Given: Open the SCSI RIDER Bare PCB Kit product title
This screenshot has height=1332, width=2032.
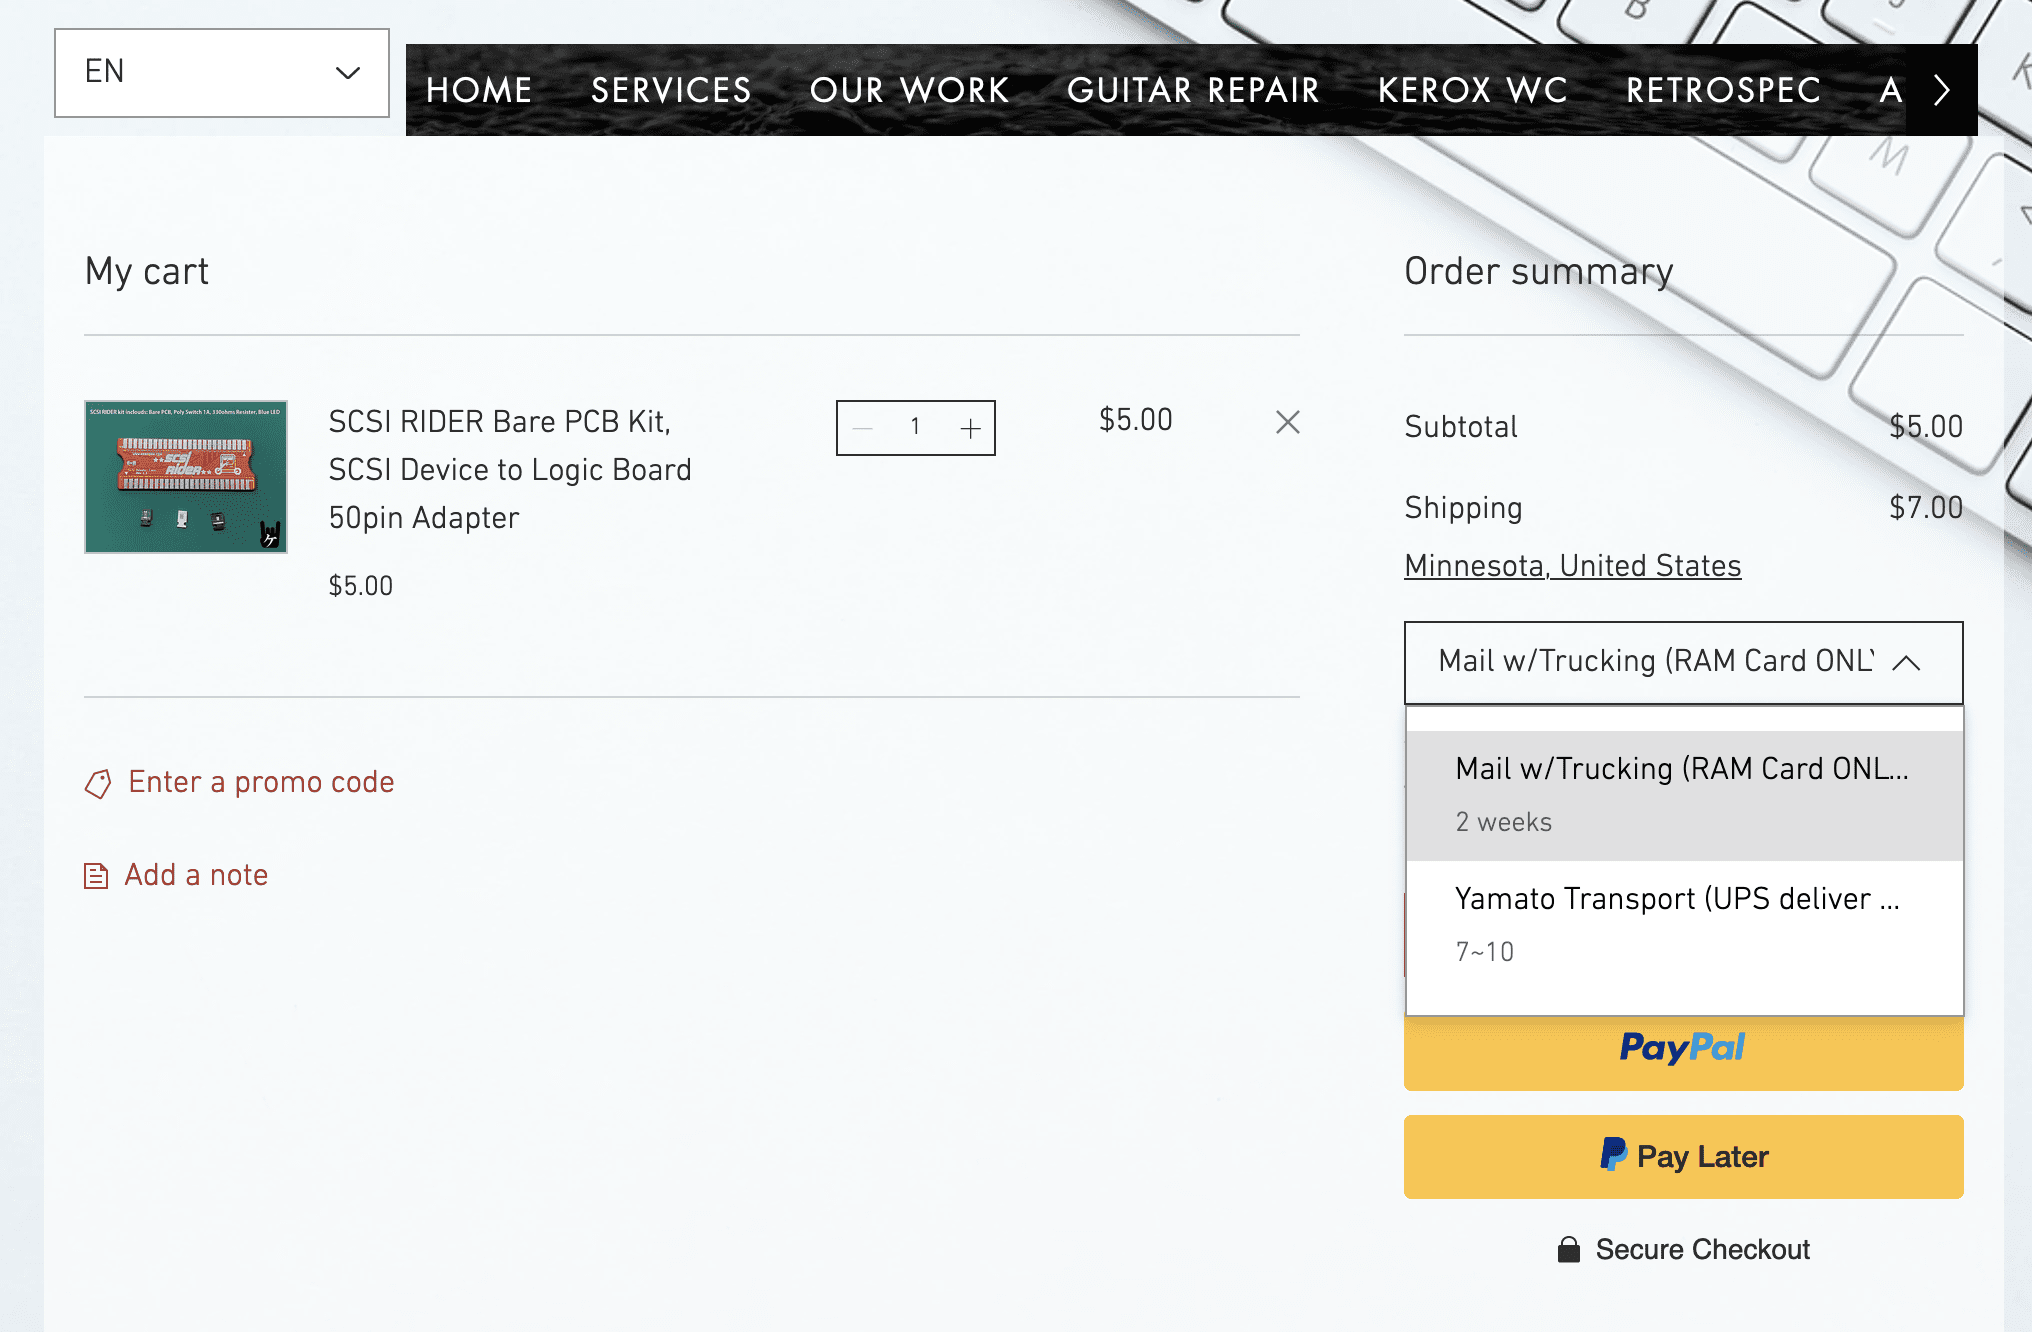Looking at the screenshot, I should pyautogui.click(x=510, y=470).
